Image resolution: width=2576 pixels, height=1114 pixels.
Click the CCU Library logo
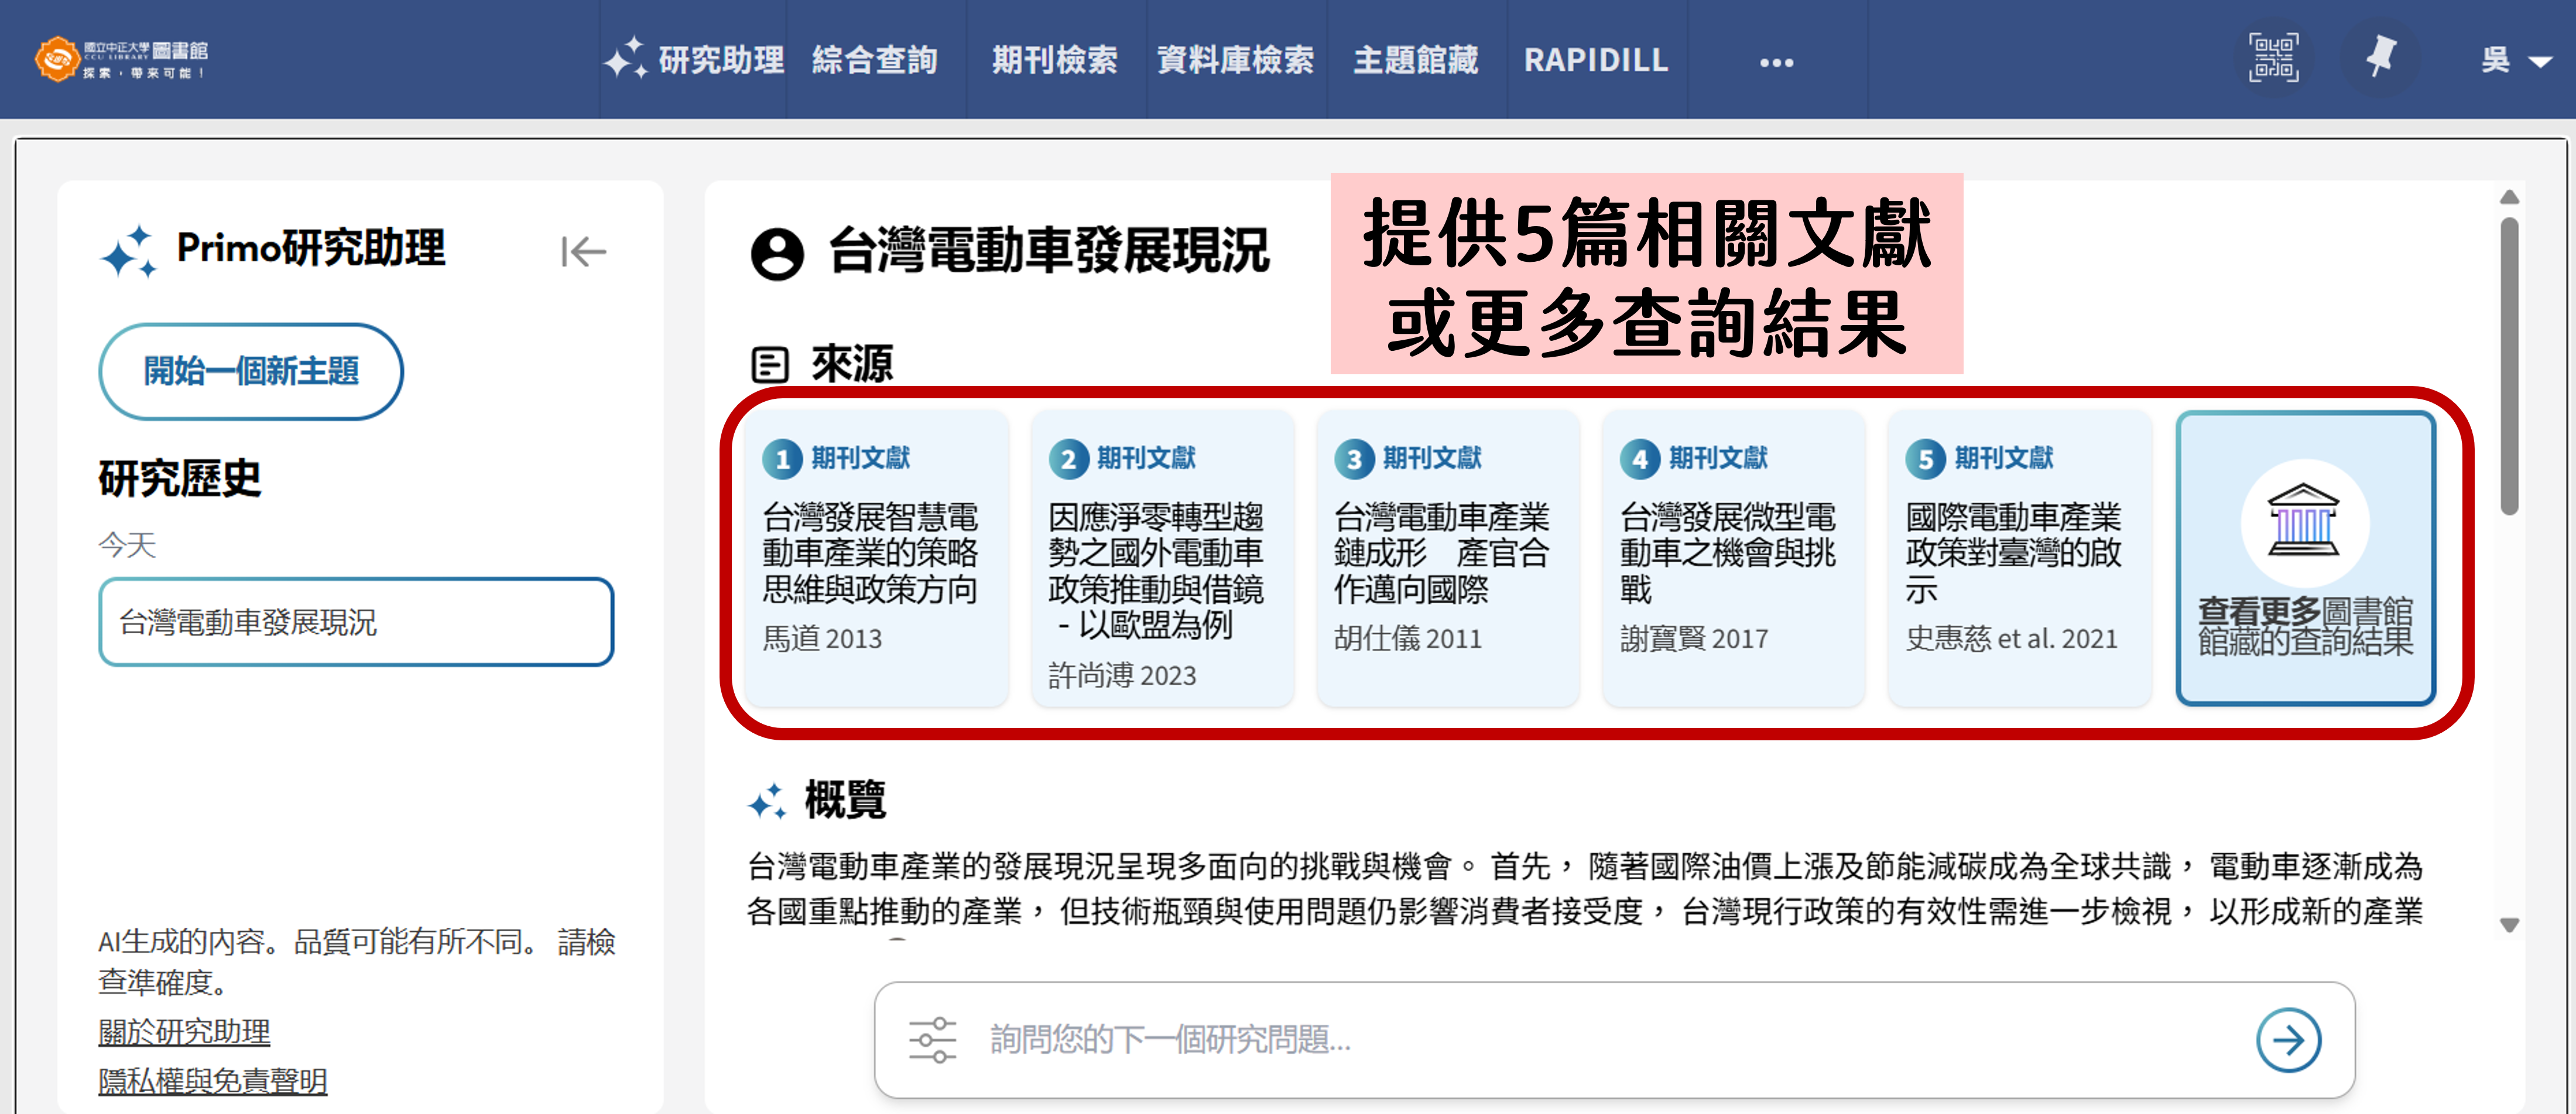[x=121, y=59]
